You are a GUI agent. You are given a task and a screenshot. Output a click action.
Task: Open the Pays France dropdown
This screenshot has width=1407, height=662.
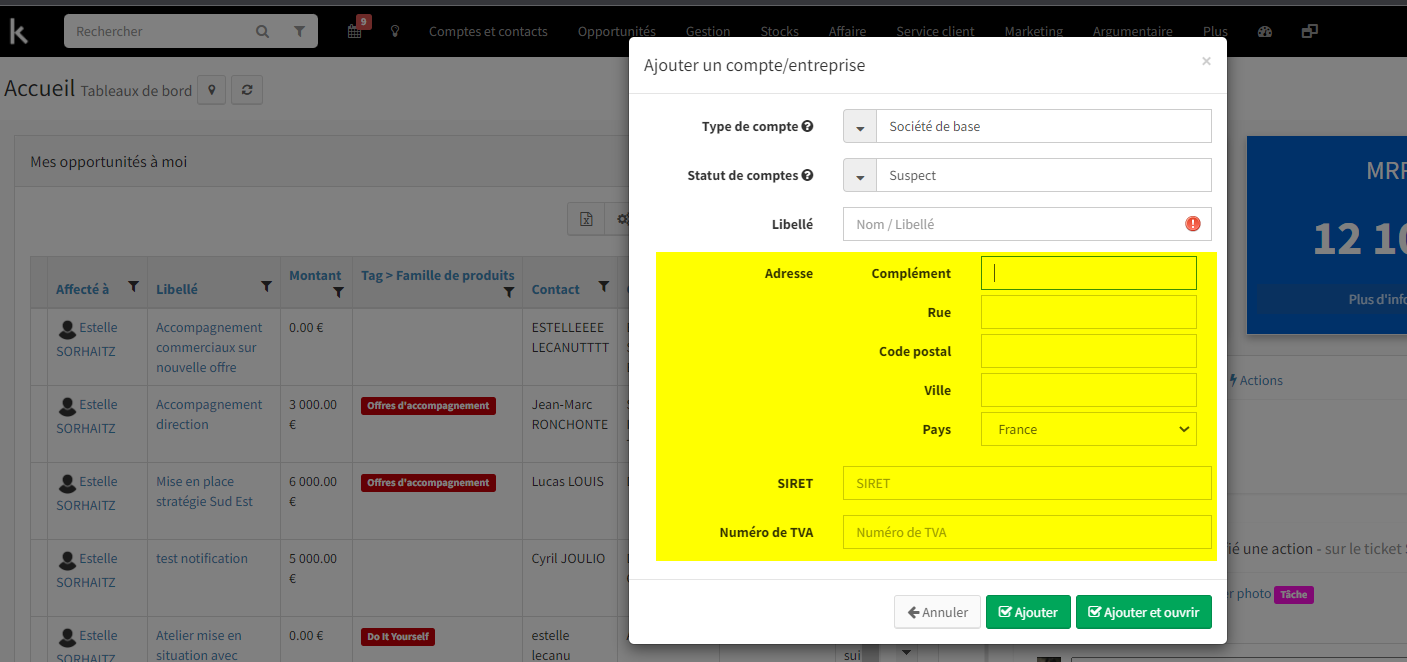[1089, 429]
